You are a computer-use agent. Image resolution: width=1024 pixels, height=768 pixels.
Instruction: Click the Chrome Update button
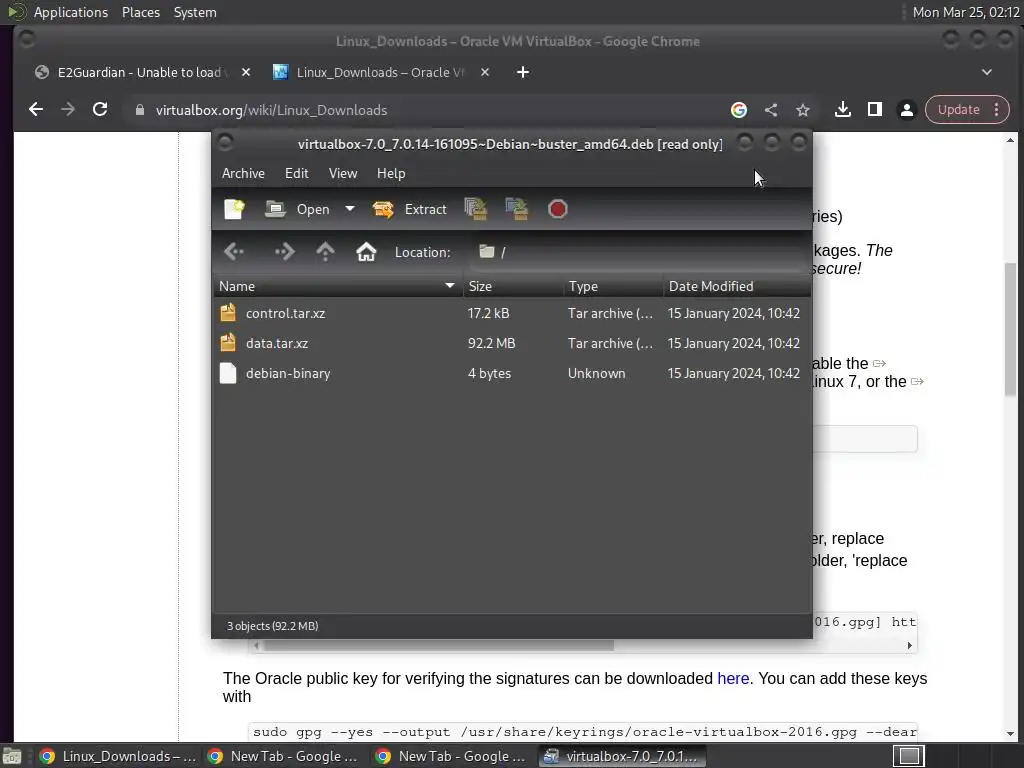click(x=958, y=110)
